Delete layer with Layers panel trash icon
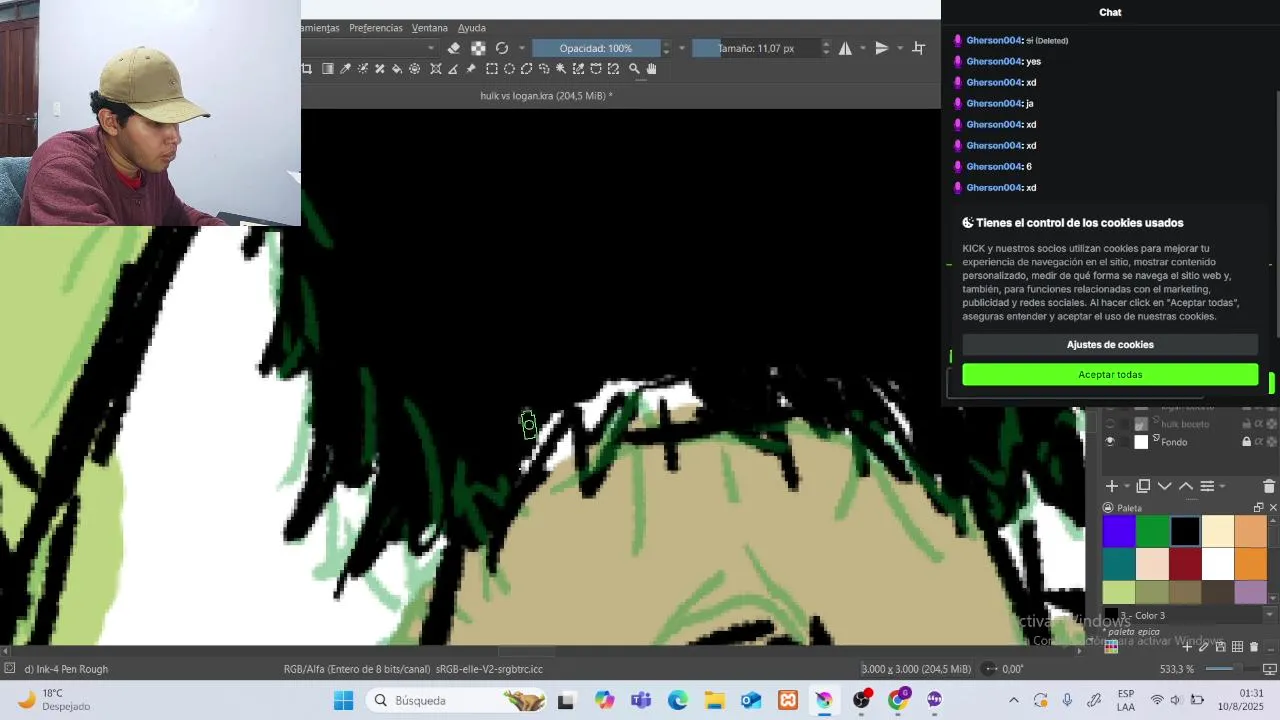 coord(1269,486)
